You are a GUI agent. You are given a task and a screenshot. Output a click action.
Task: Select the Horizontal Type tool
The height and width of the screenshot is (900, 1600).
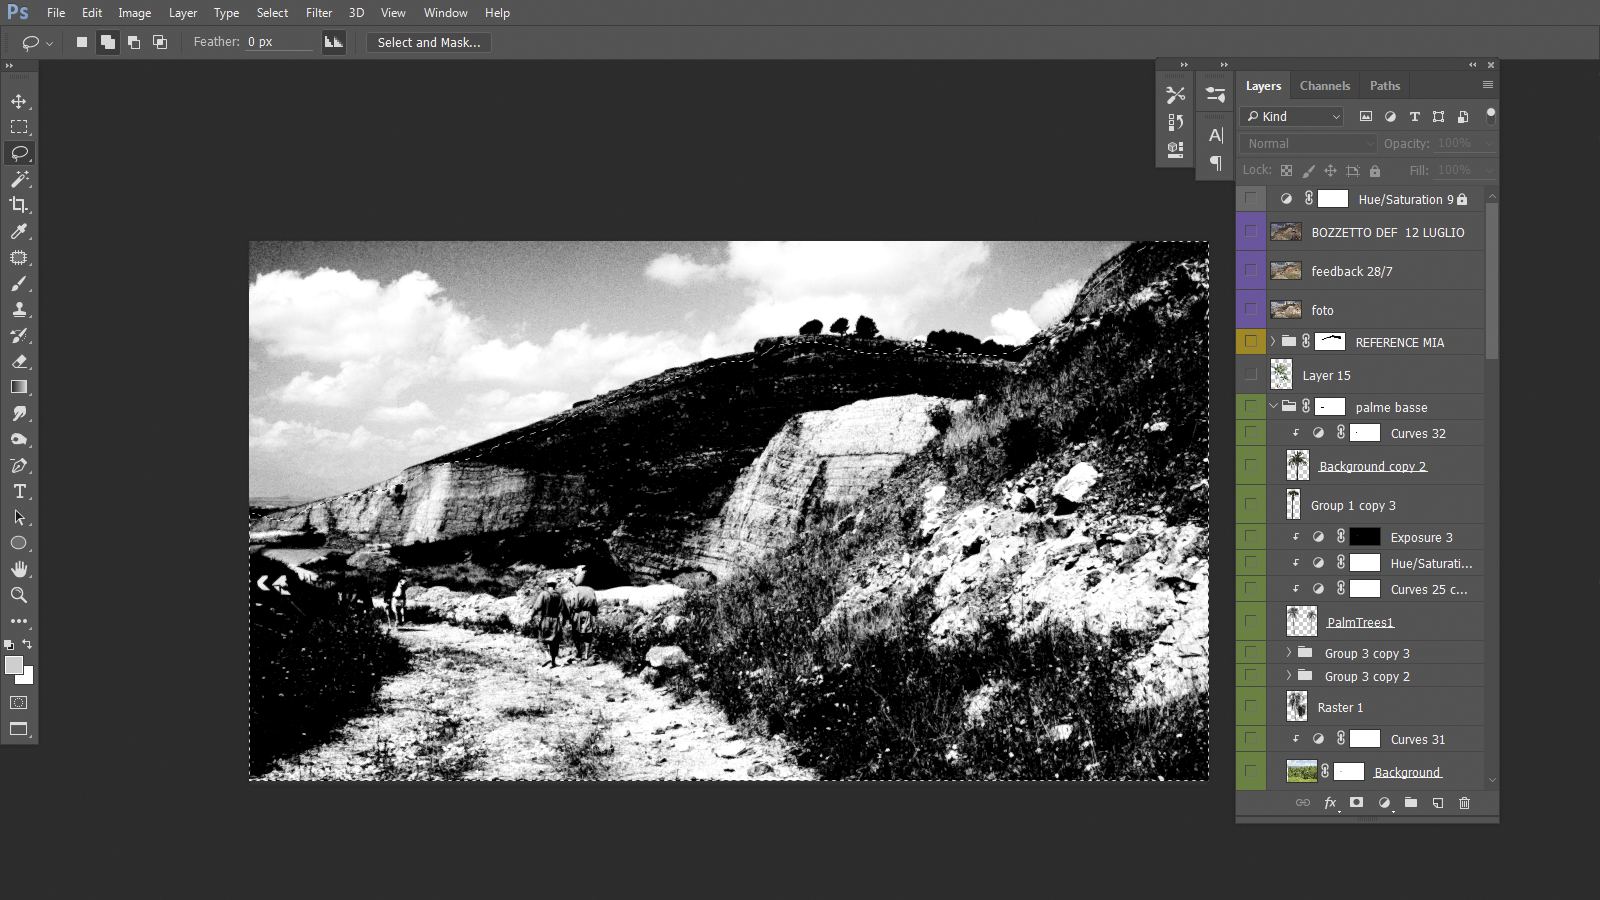(19, 491)
